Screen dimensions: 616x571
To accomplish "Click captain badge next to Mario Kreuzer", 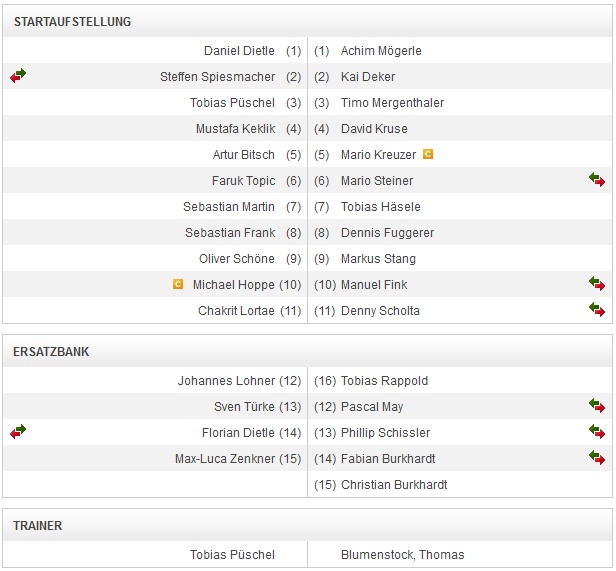I will 428,154.
